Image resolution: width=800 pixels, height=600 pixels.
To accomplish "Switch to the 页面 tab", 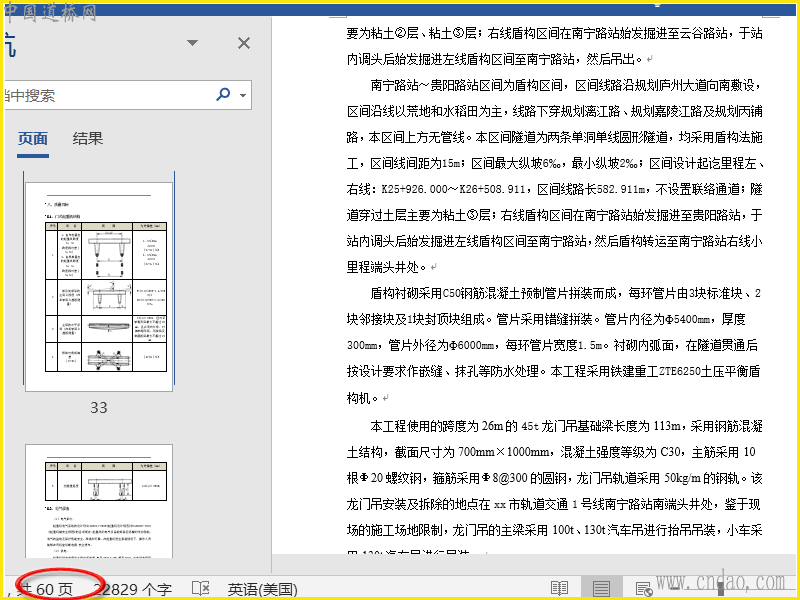I will pyautogui.click(x=33, y=138).
